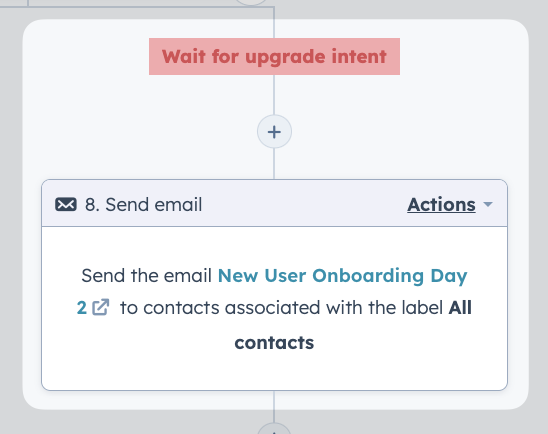
Task: Click the envelope icon in step 8 header
Action: tap(66, 204)
